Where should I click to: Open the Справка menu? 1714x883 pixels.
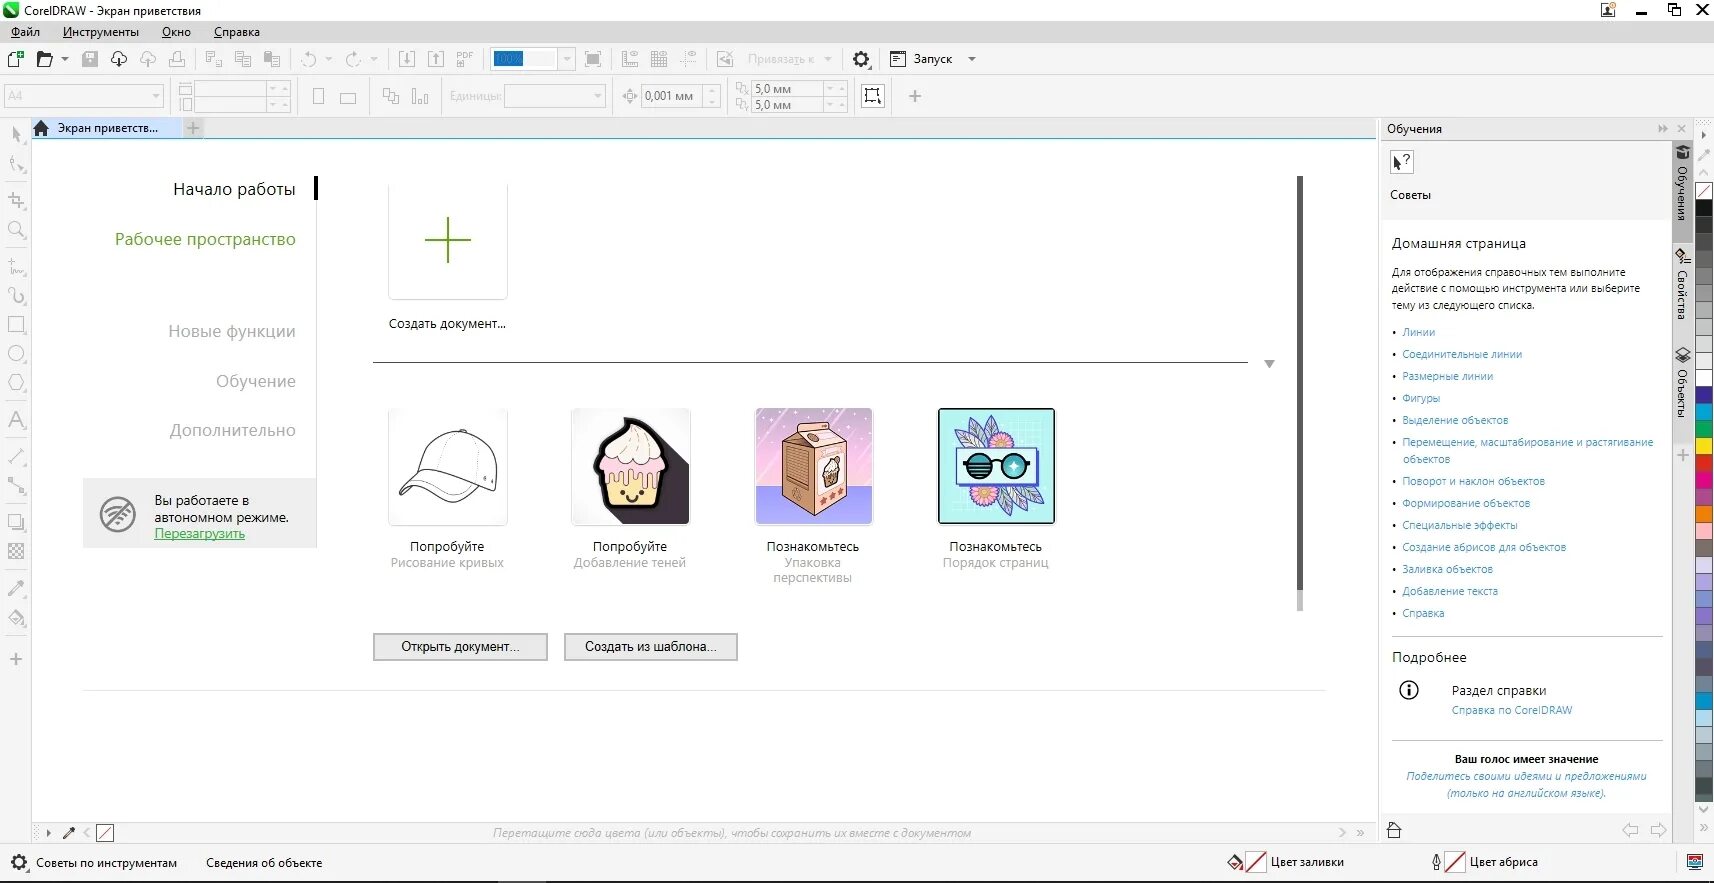pos(237,32)
